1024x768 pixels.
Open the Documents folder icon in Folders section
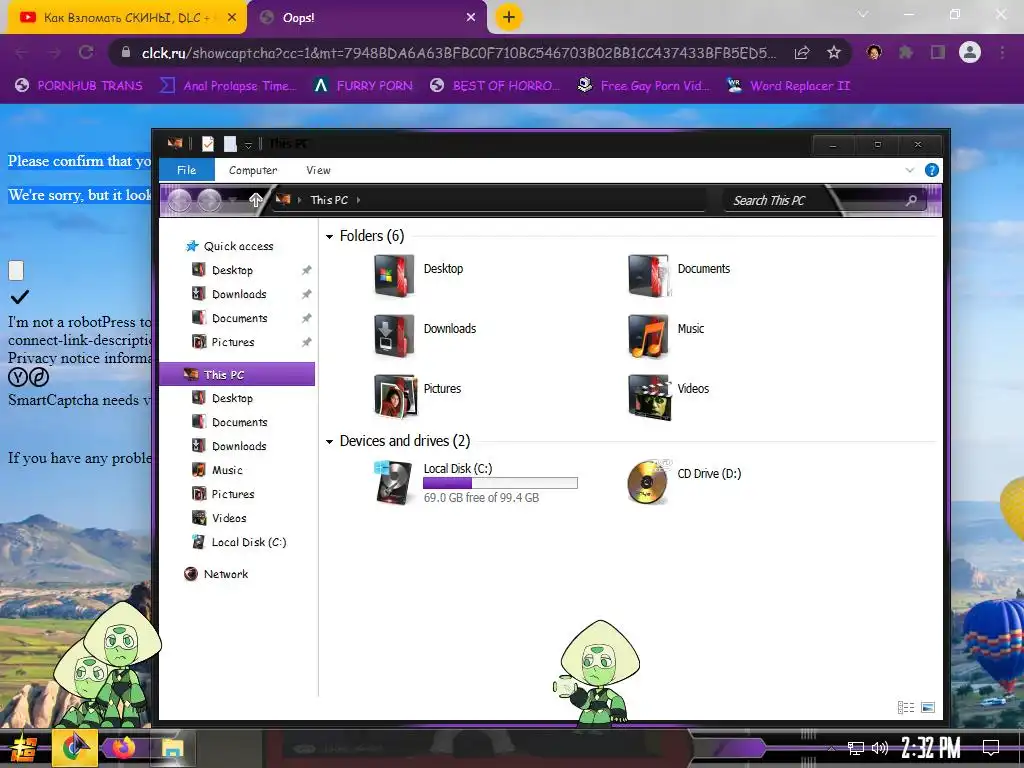click(648, 276)
